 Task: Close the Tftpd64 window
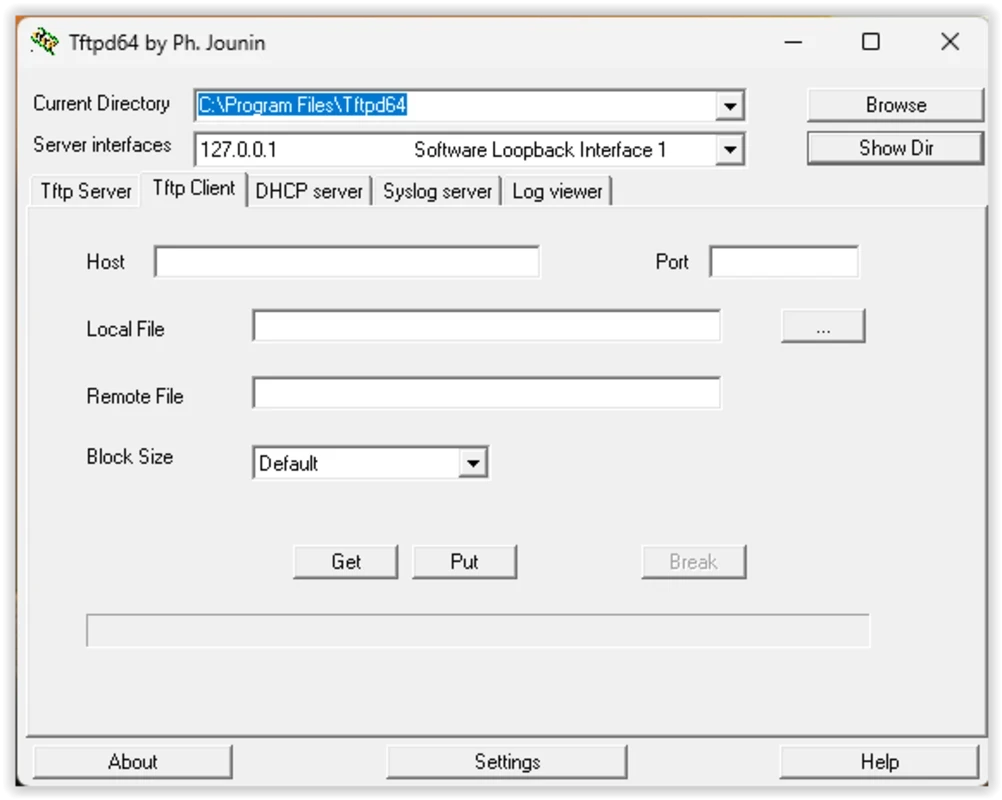pos(950,42)
